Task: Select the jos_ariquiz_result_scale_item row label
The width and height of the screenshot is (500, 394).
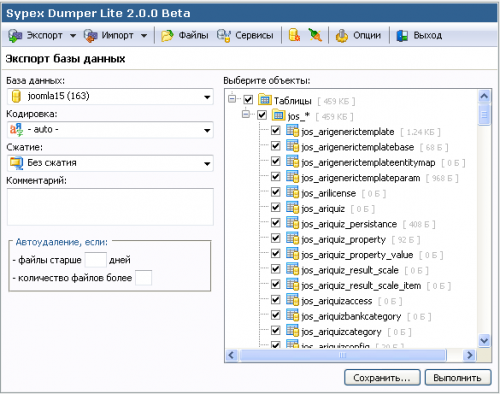Action: tap(361, 286)
